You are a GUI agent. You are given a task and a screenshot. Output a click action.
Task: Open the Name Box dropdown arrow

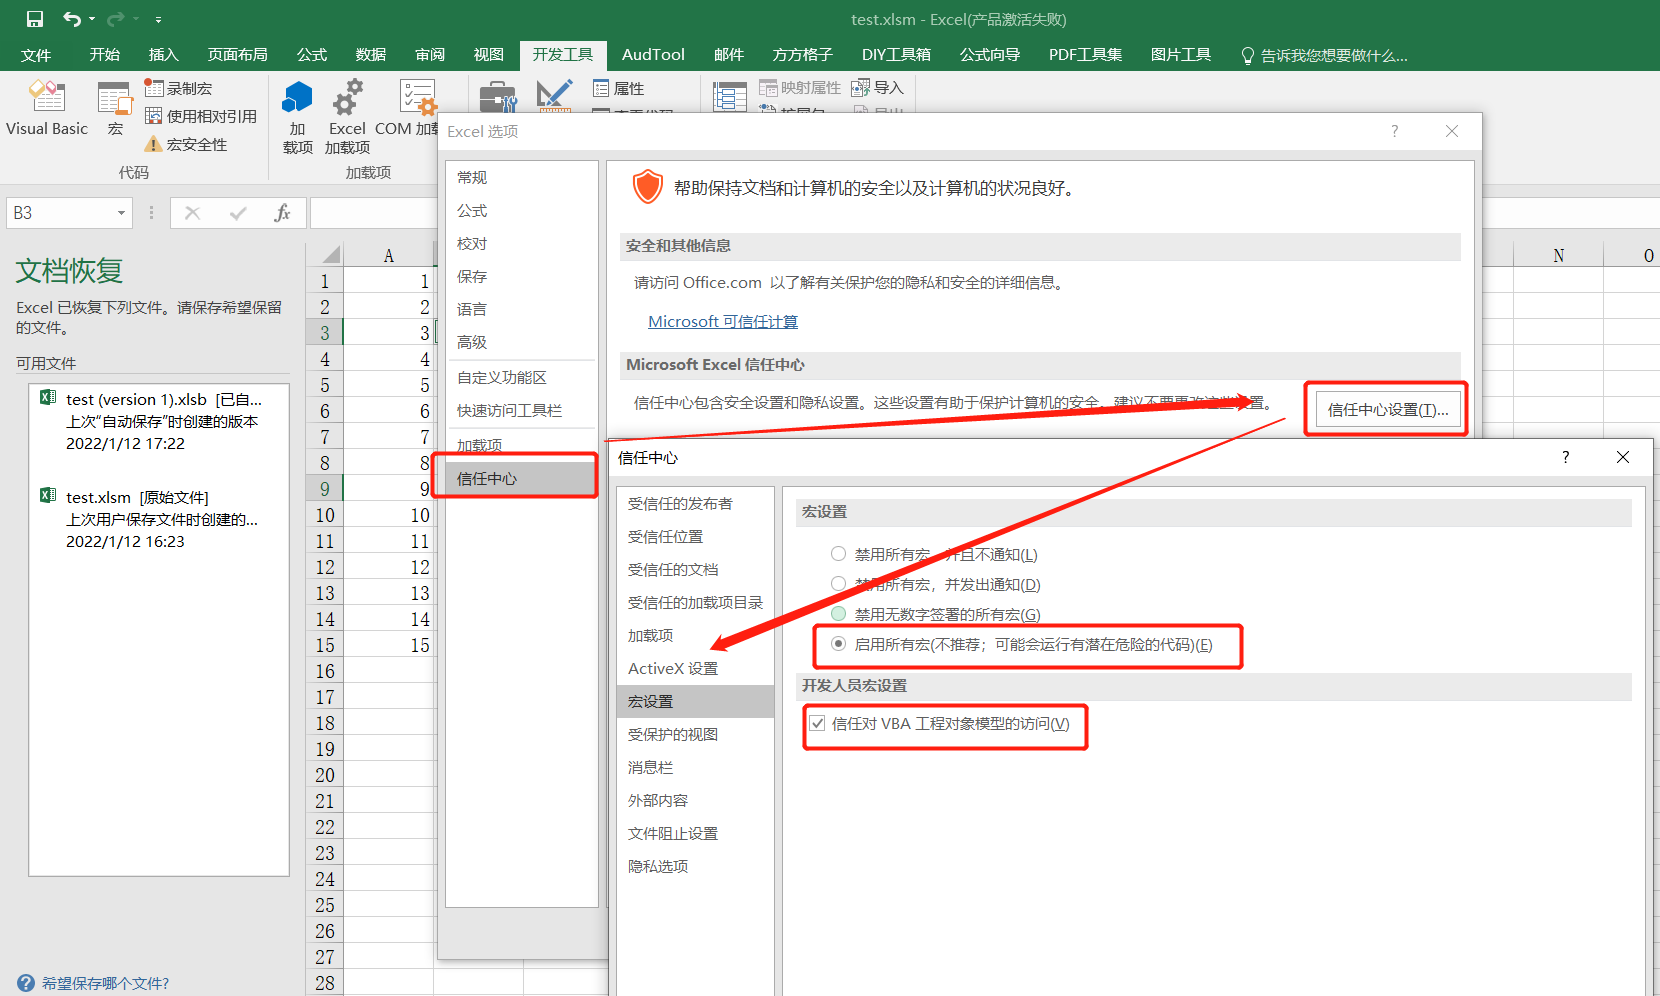[x=121, y=213]
